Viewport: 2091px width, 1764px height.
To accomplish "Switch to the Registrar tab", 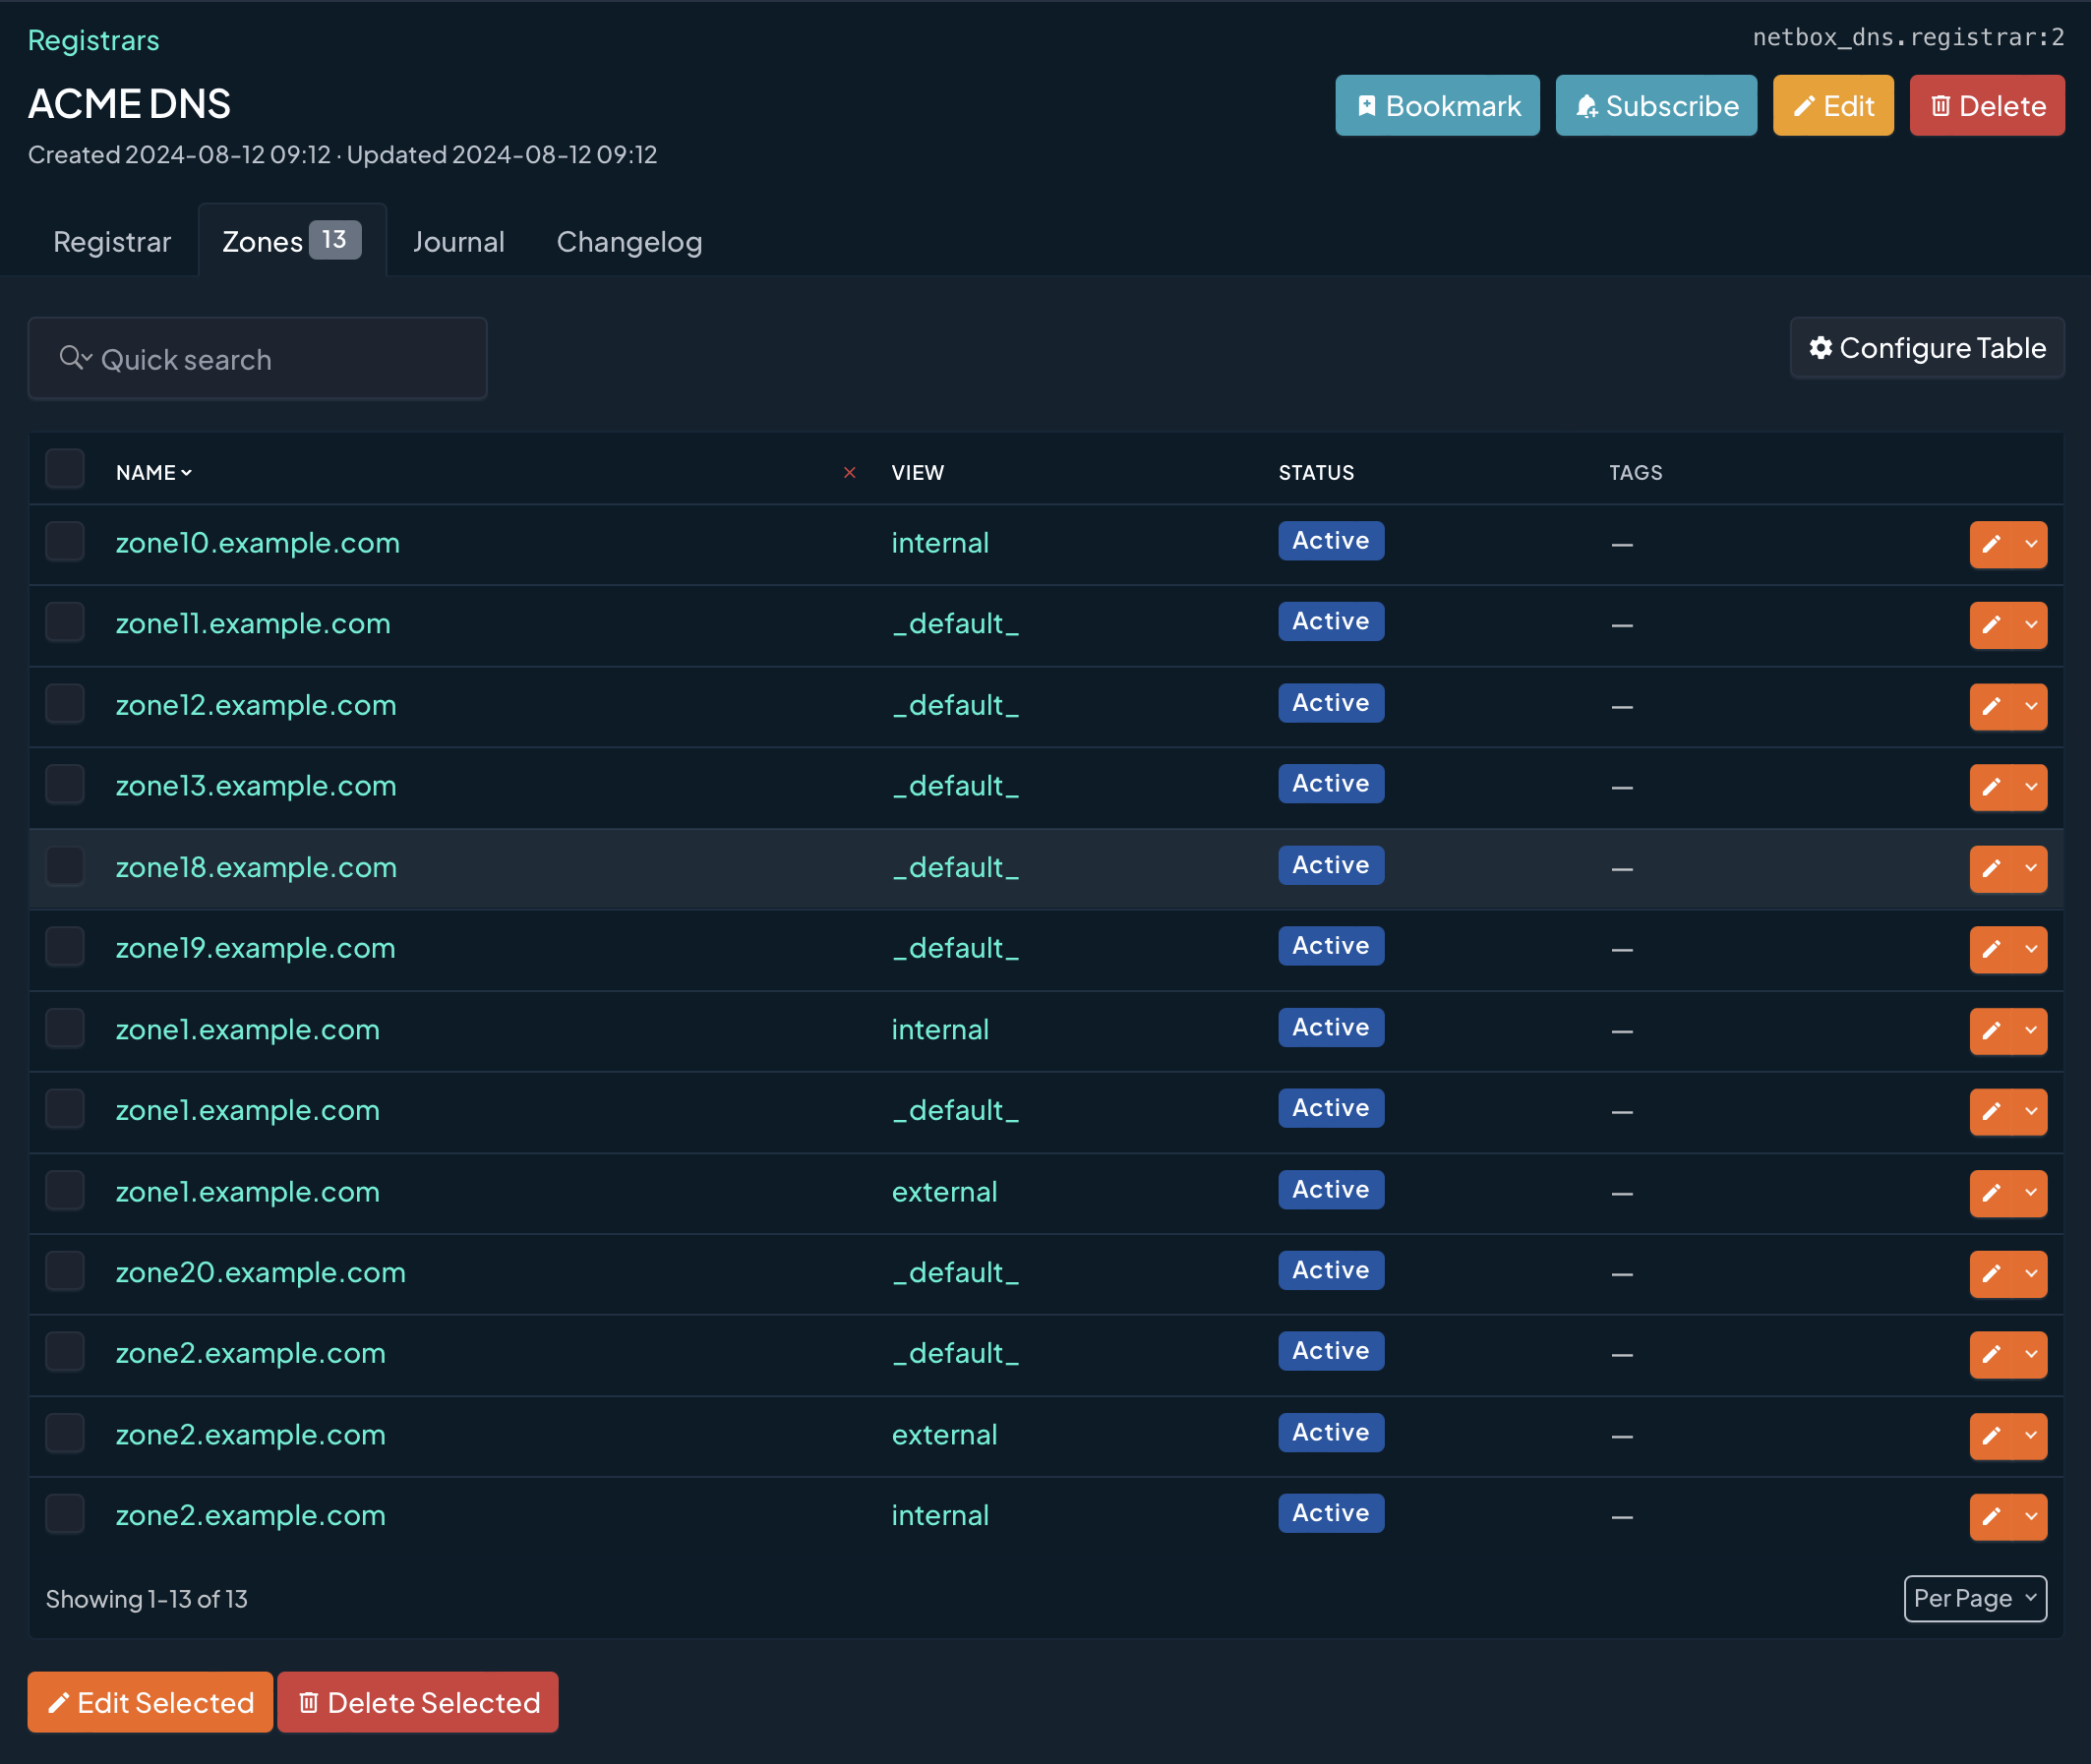I will [112, 242].
